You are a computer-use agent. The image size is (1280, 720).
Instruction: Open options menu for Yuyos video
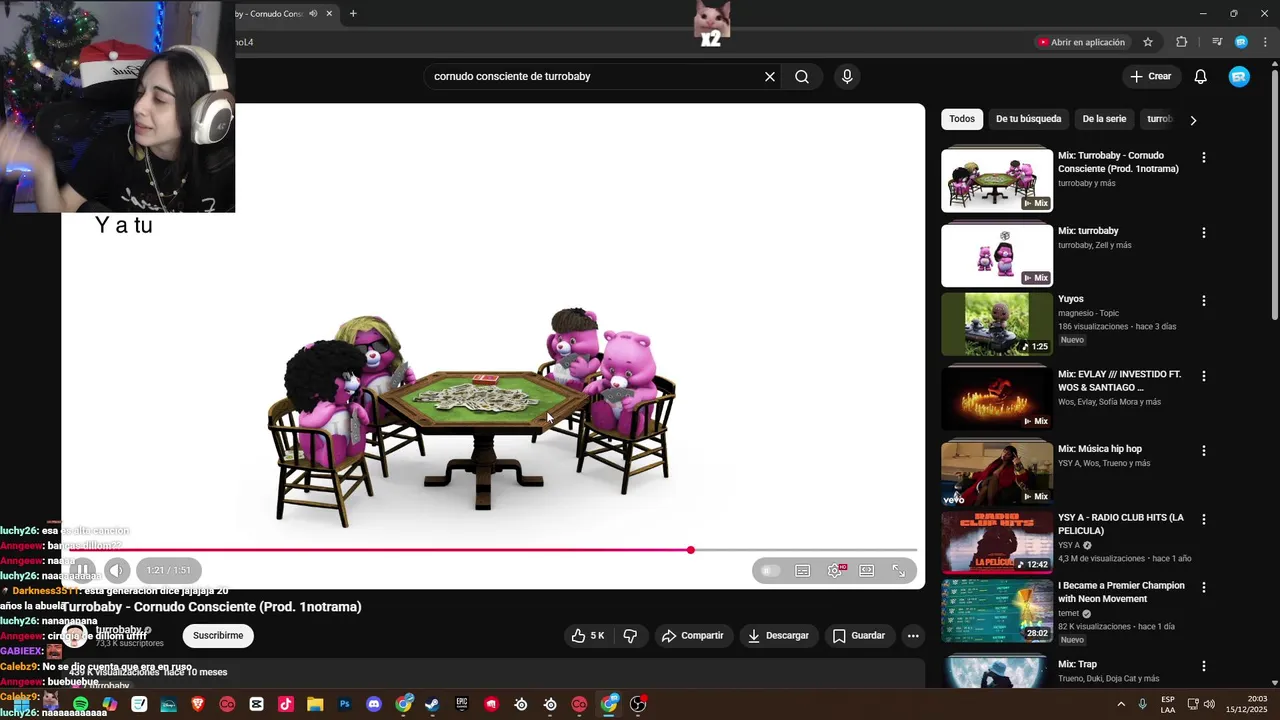[x=1204, y=301]
